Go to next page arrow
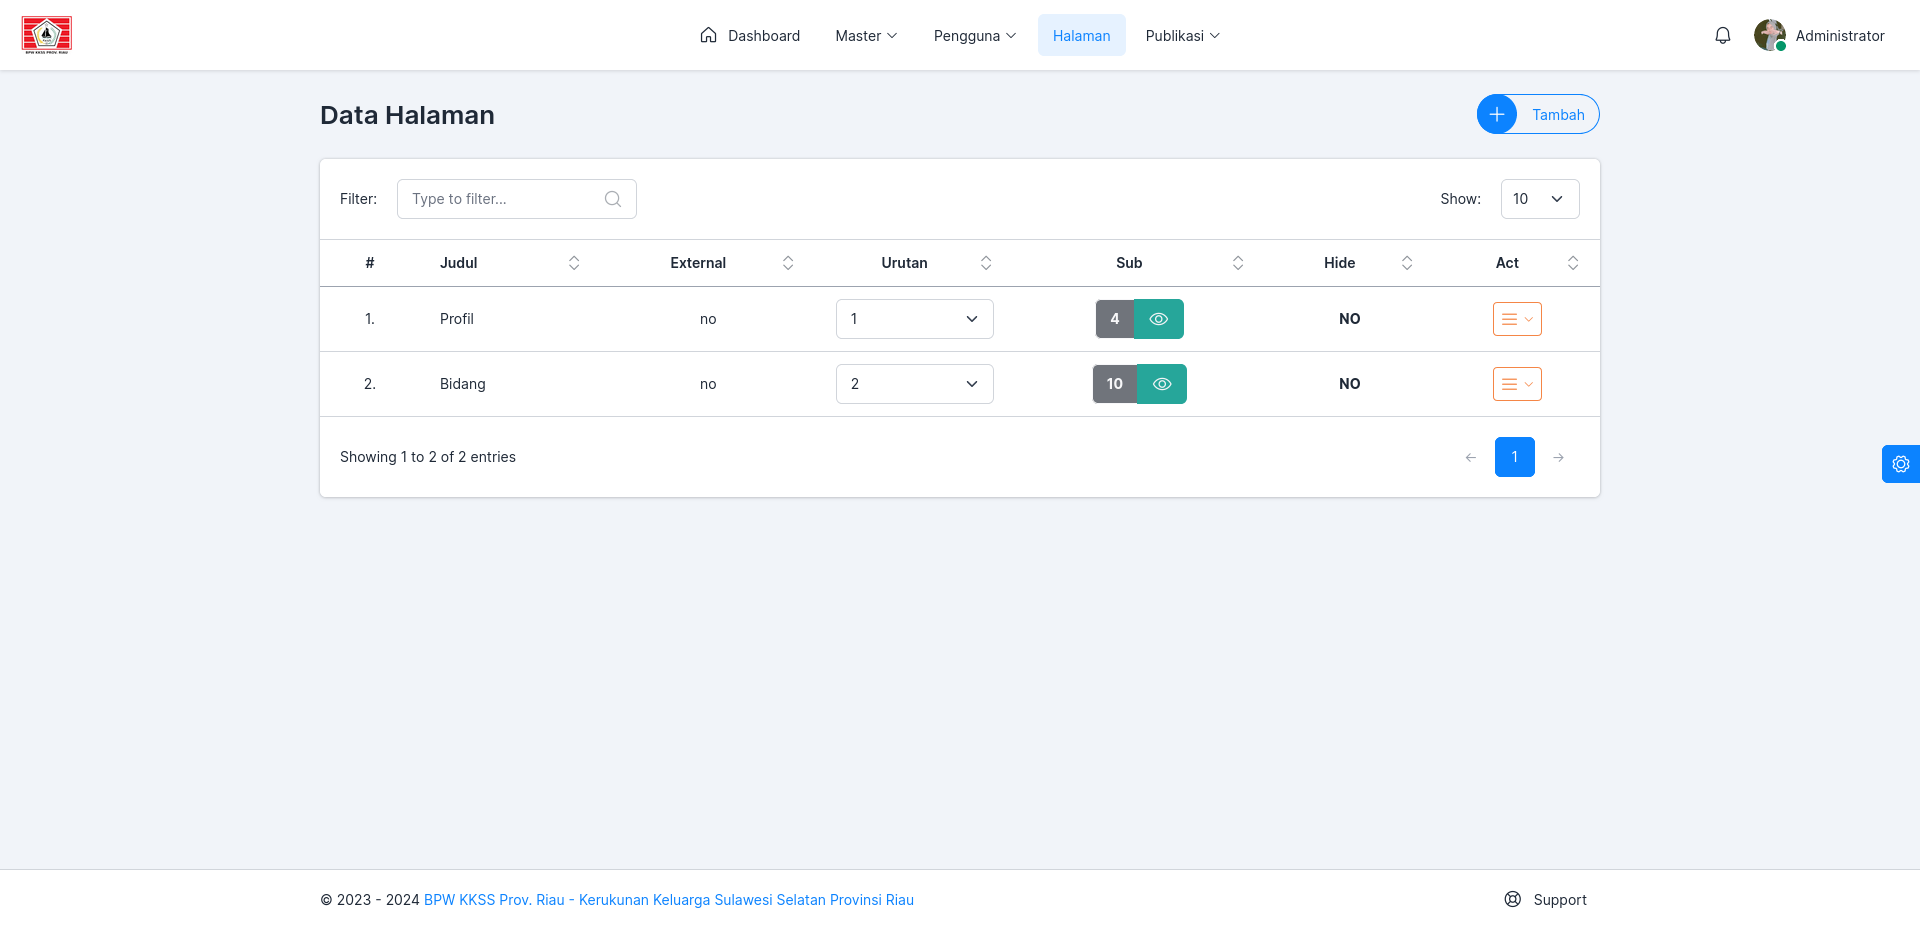1920x928 pixels. [x=1558, y=457]
